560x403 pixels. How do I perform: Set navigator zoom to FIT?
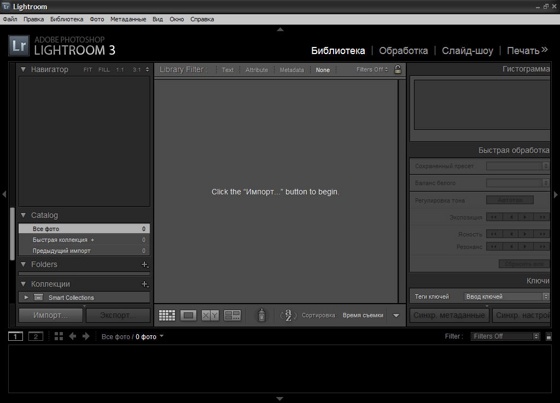88,70
